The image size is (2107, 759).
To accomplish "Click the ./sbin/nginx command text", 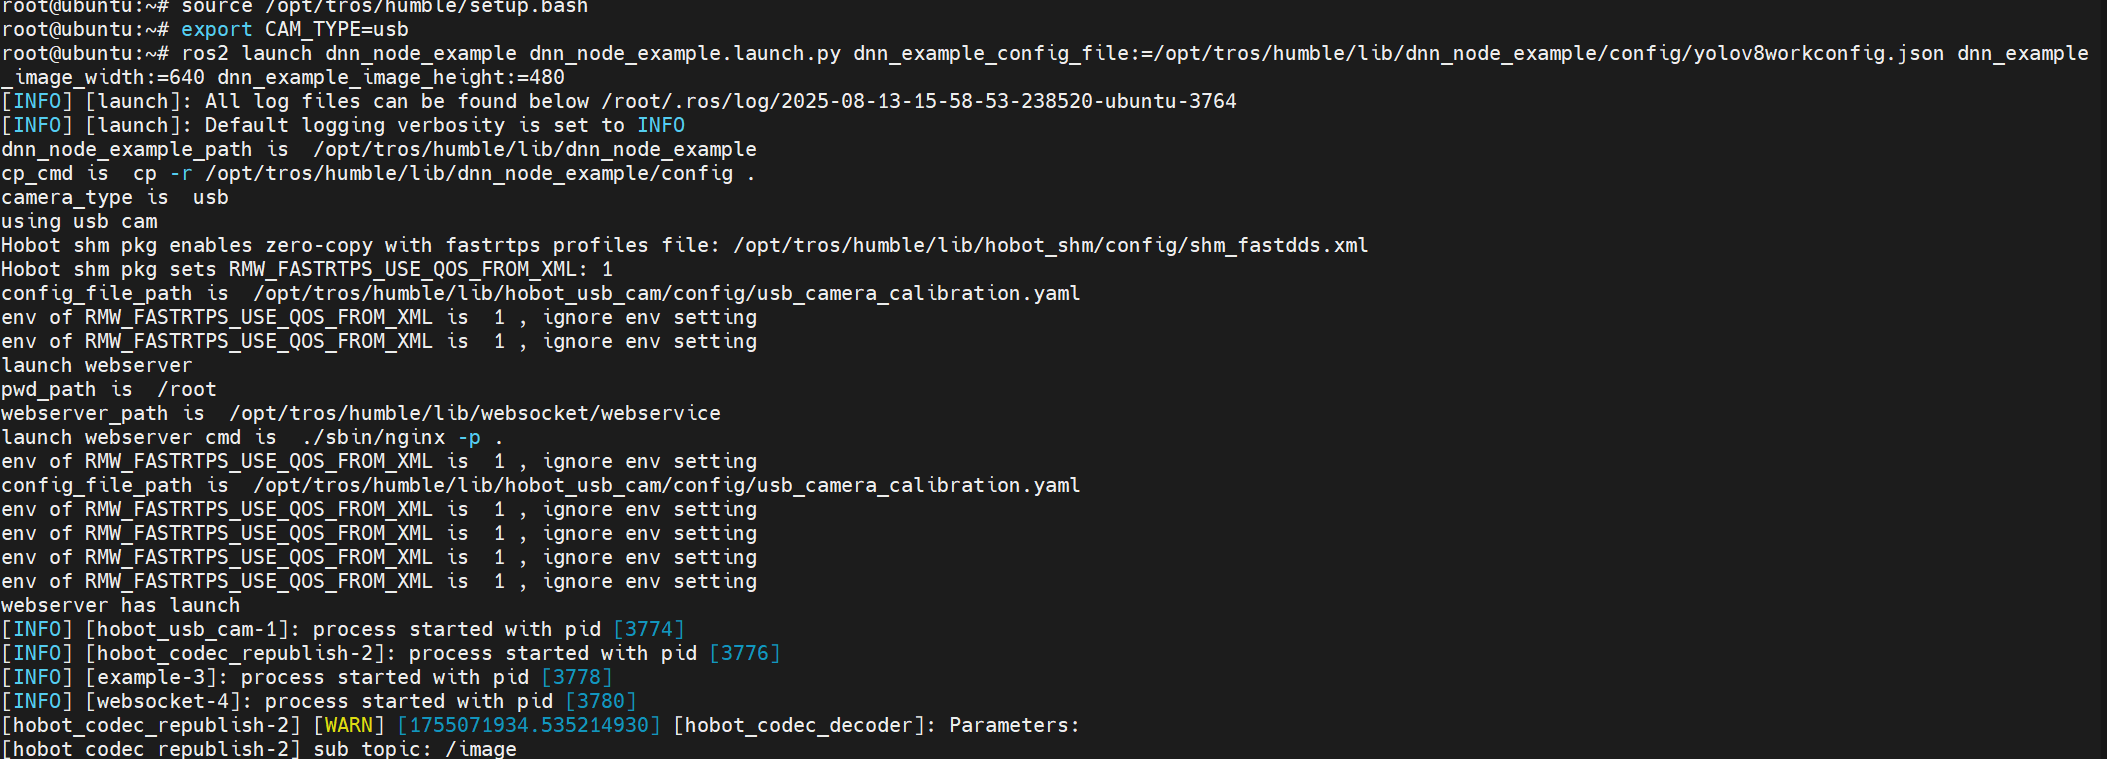I will (373, 437).
